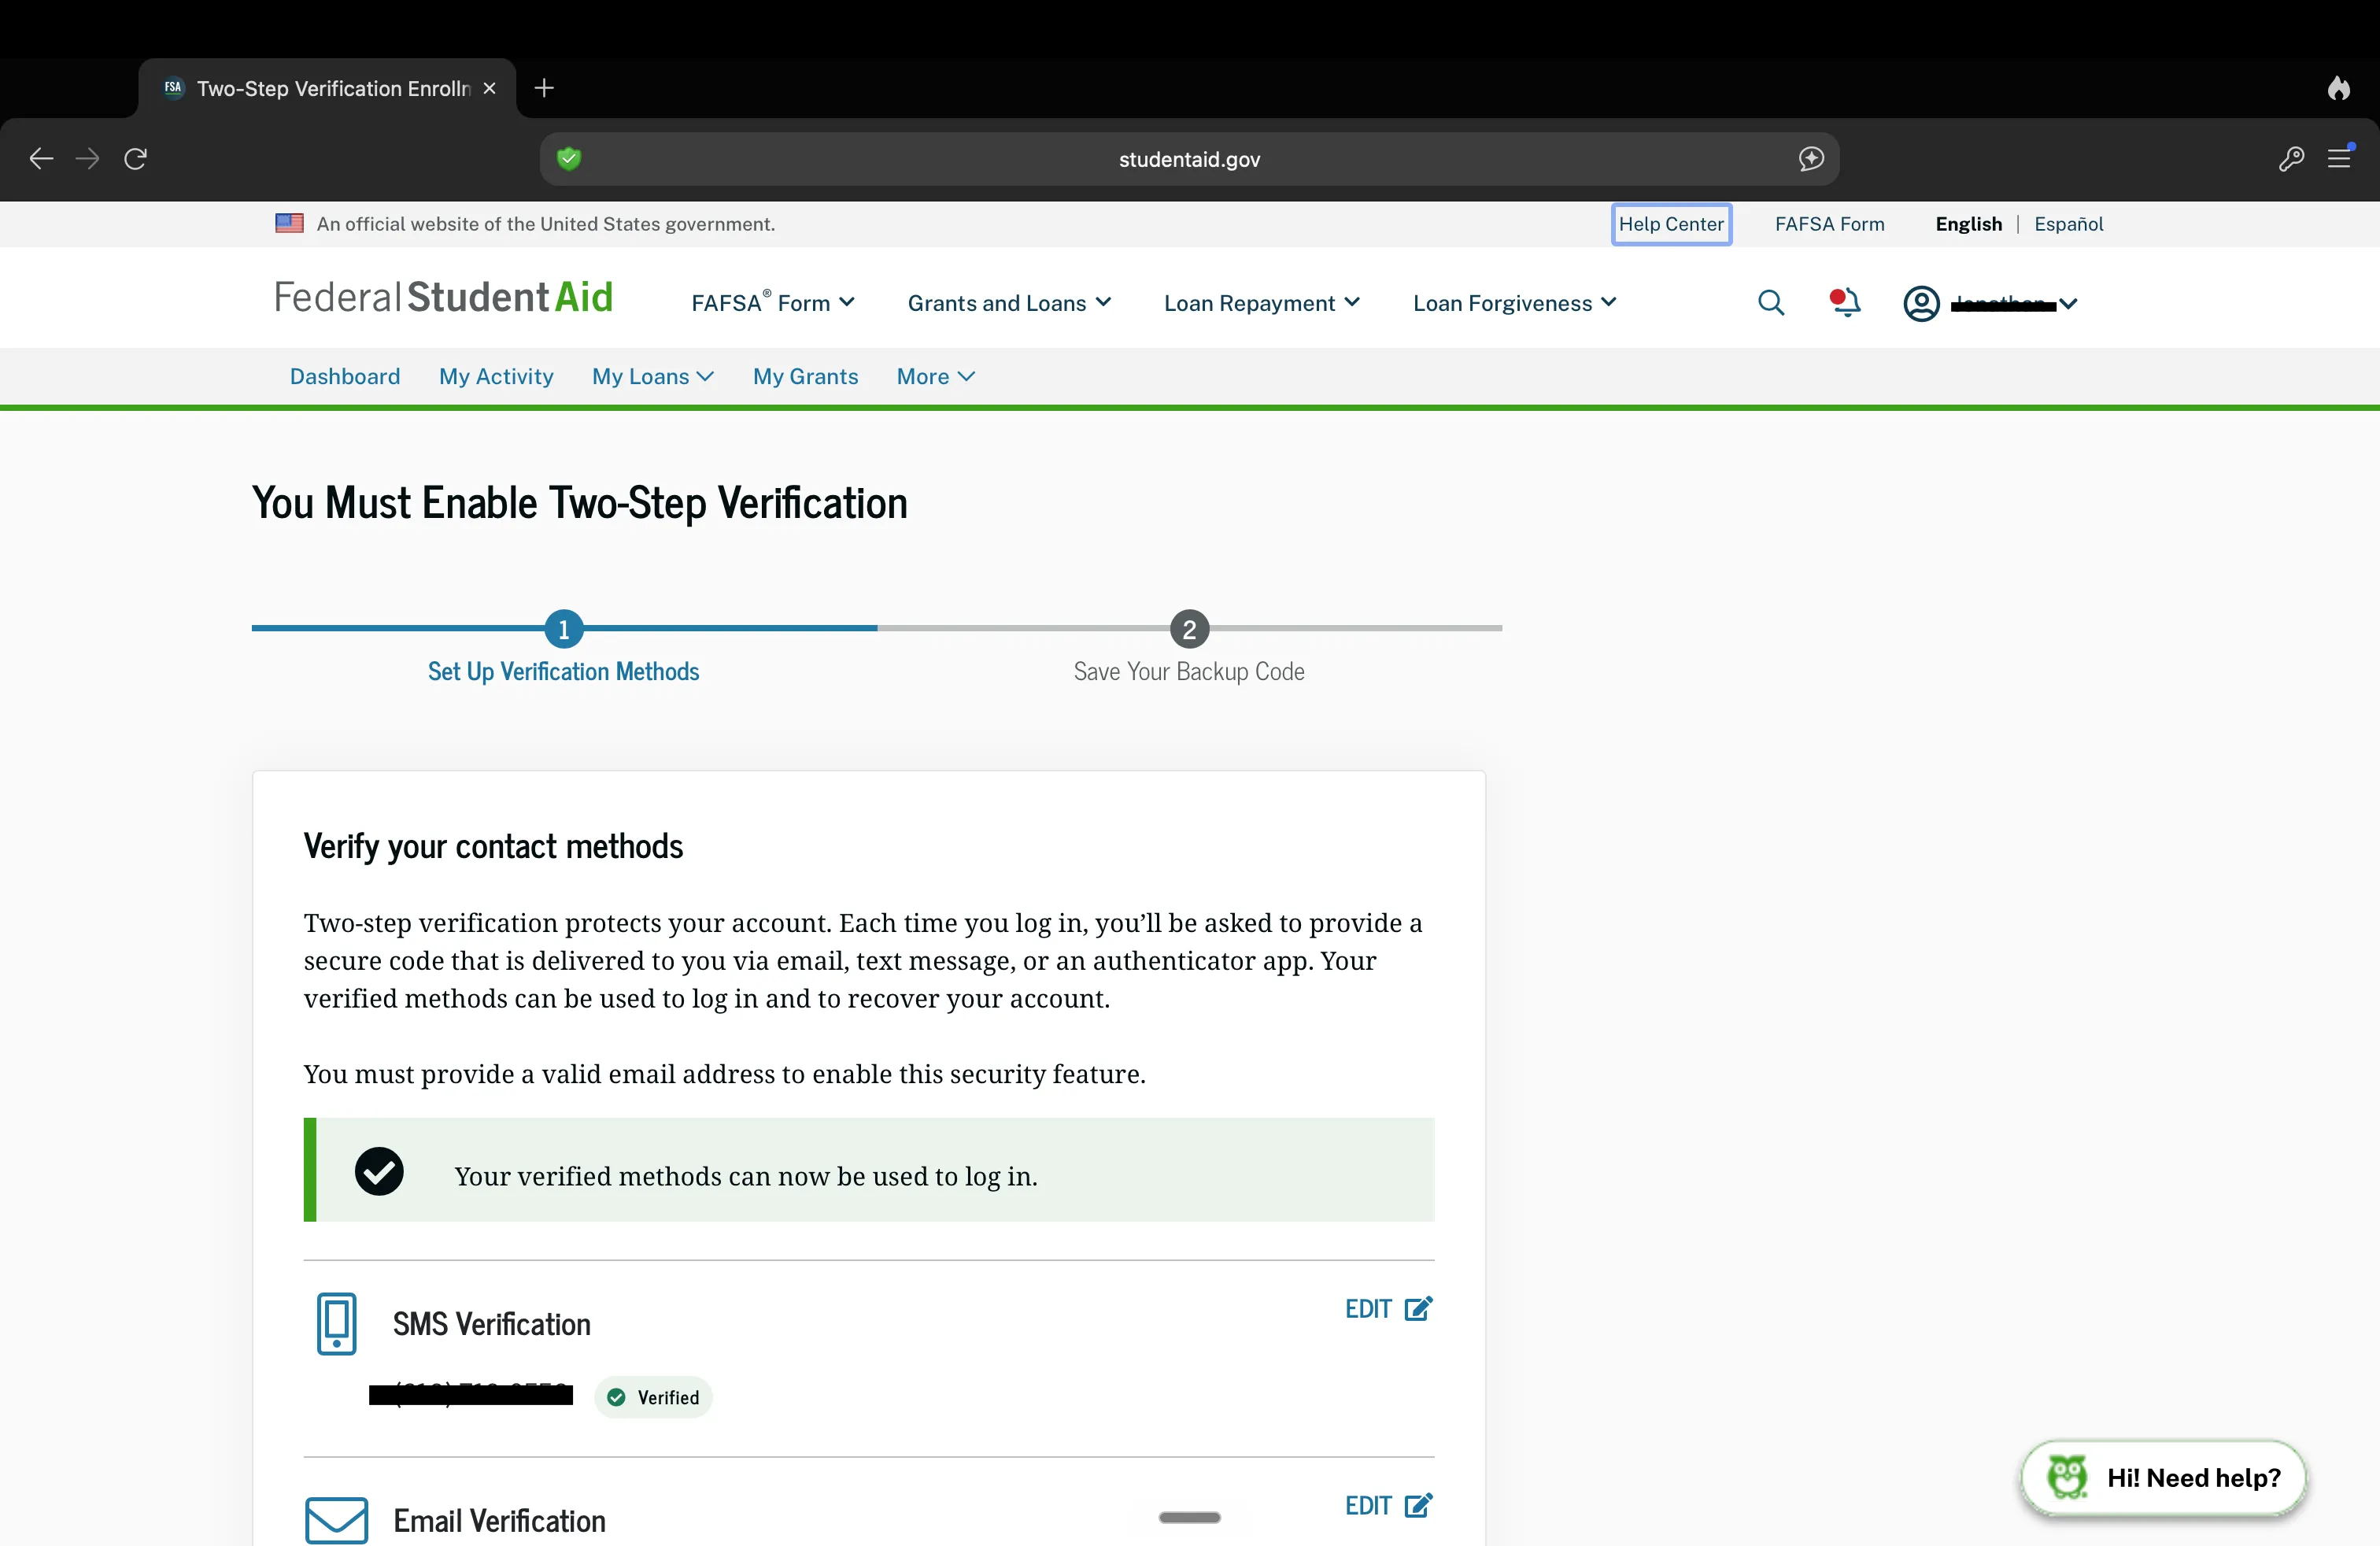Close the Two-Step Verification tab
The width and height of the screenshot is (2380, 1546).
click(490, 88)
